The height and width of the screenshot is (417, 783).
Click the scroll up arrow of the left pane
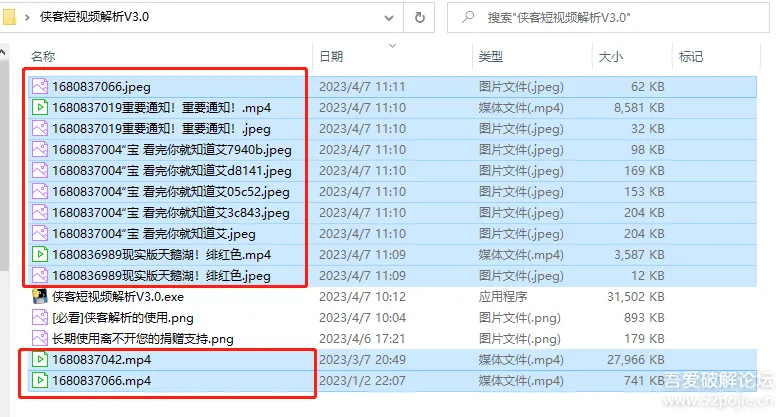[3, 51]
